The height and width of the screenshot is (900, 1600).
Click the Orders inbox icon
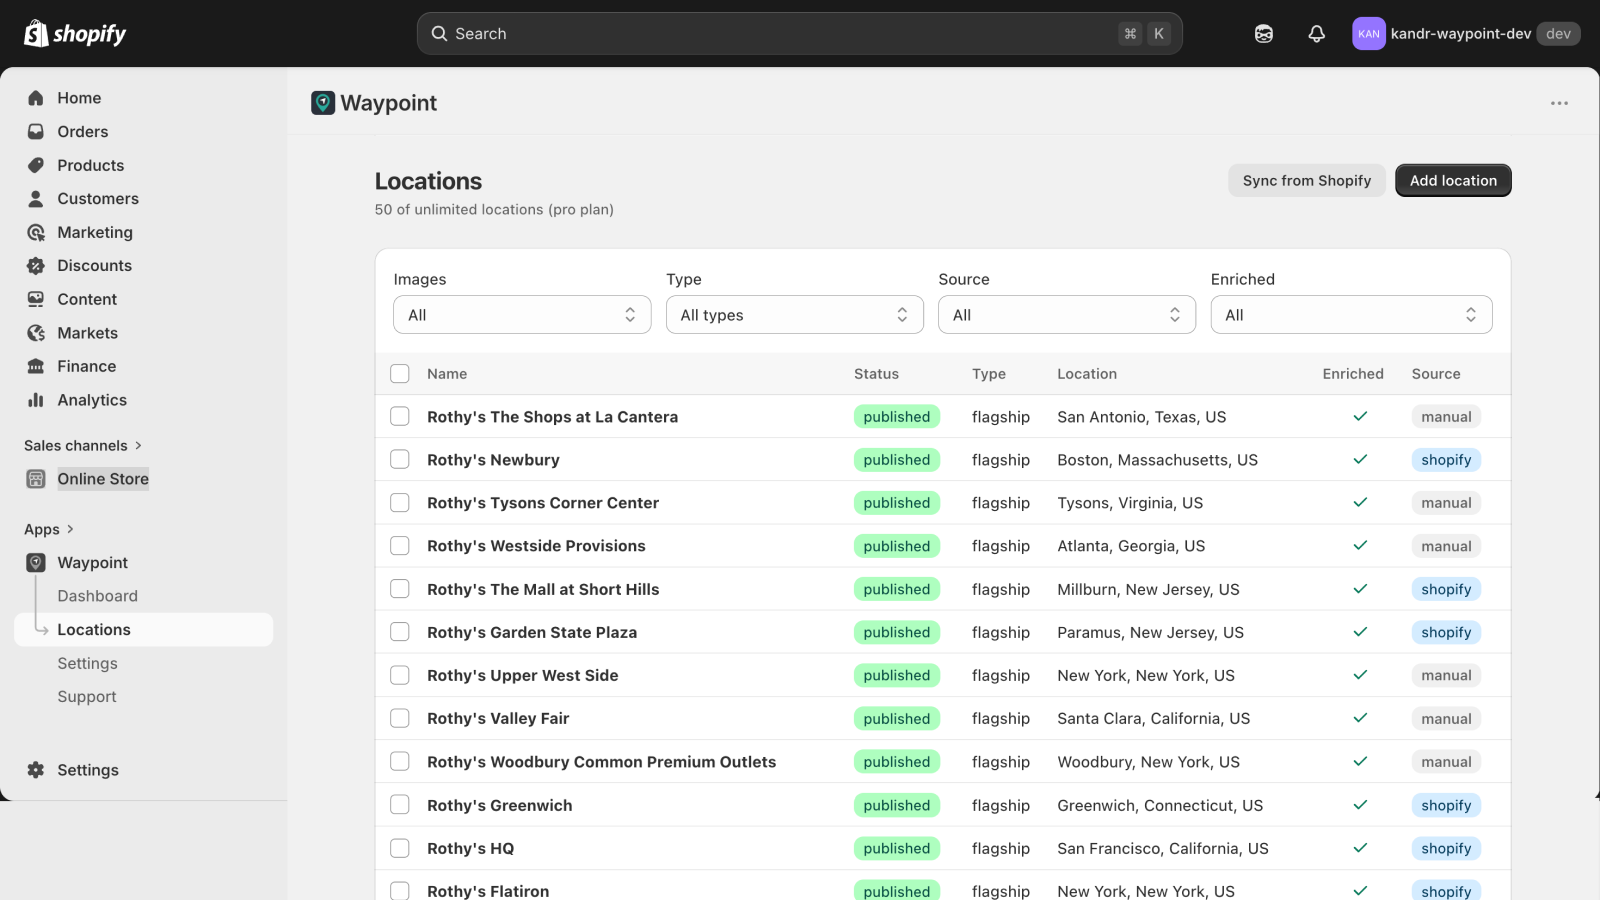point(36,132)
